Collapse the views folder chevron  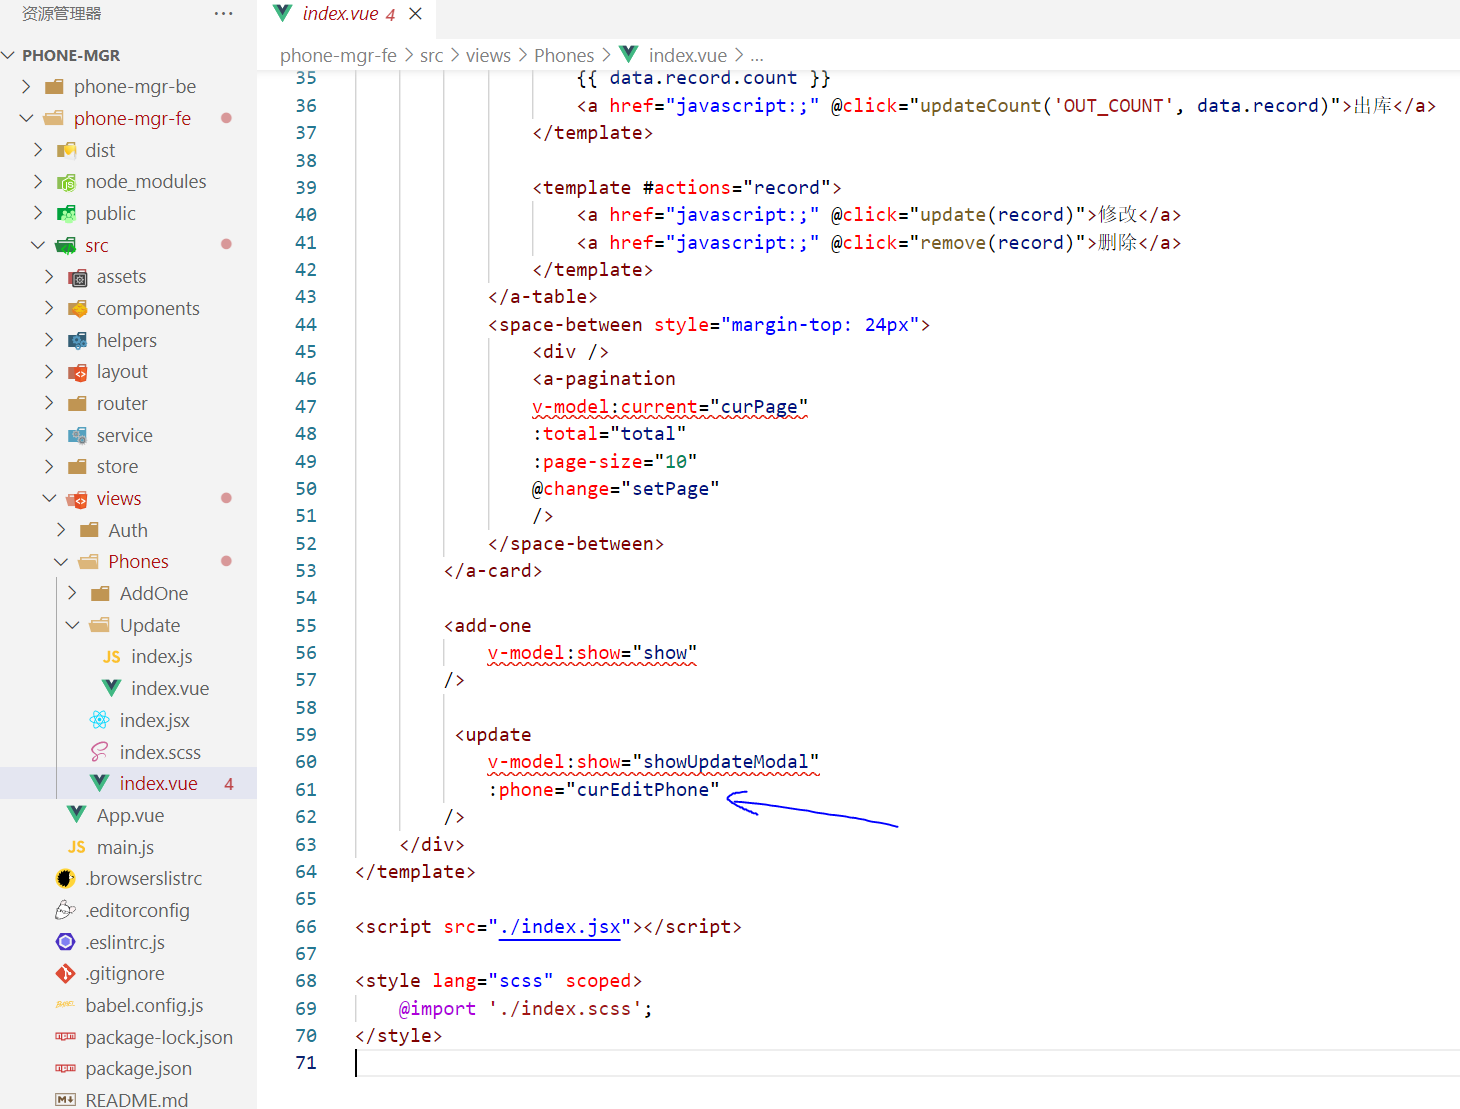click(50, 499)
